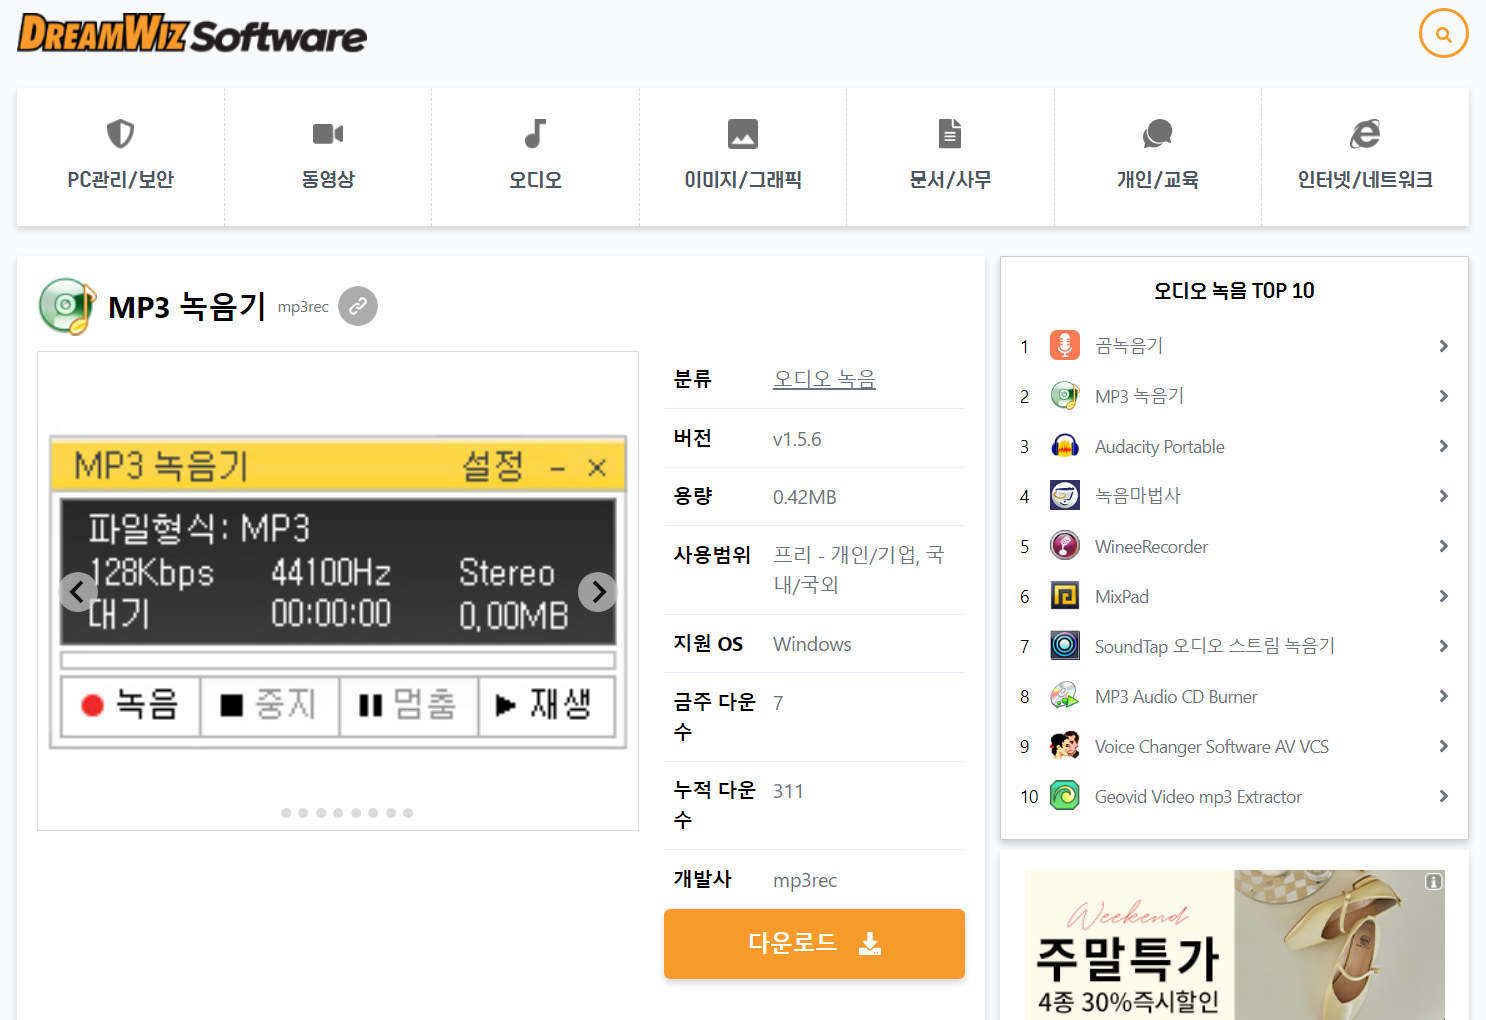This screenshot has height=1020, width=1486.
Task: Click MP3 Audio CD Burner icon
Action: (1065, 696)
